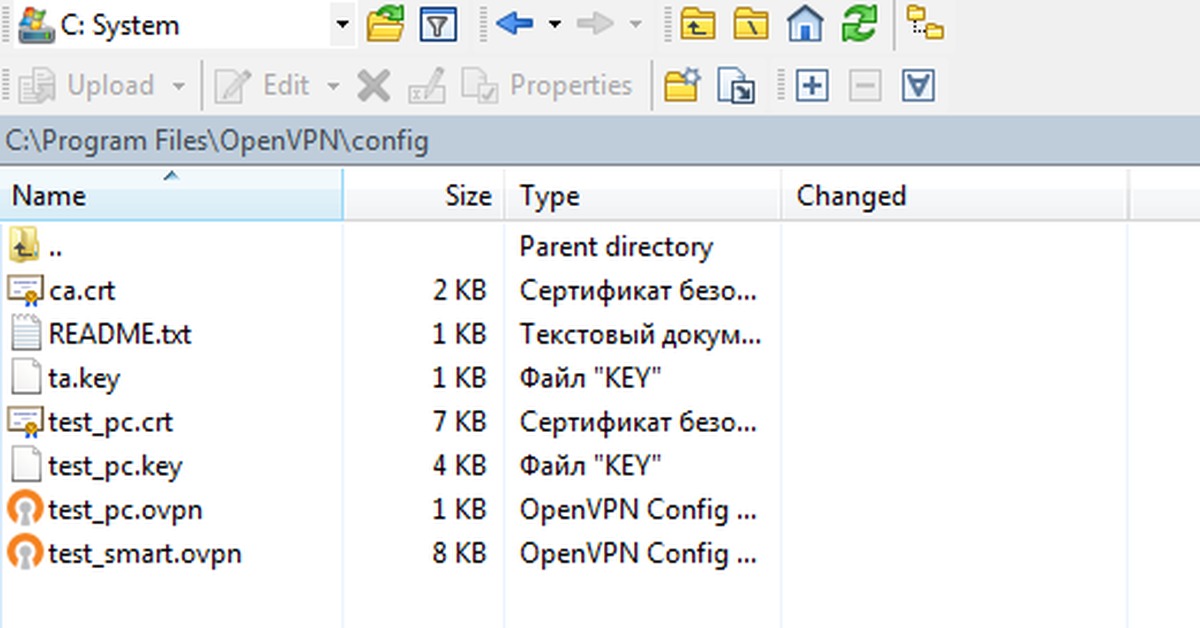The height and width of the screenshot is (628, 1200).
Task: Click the open directory folder icon
Action: pyautogui.click(x=385, y=24)
